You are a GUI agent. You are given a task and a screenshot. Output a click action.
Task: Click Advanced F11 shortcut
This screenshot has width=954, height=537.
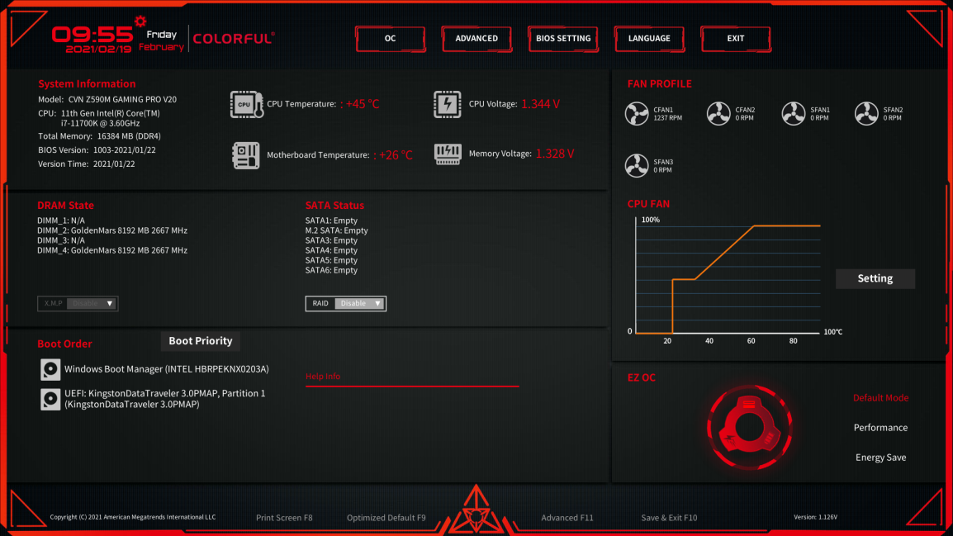pyautogui.click(x=567, y=518)
